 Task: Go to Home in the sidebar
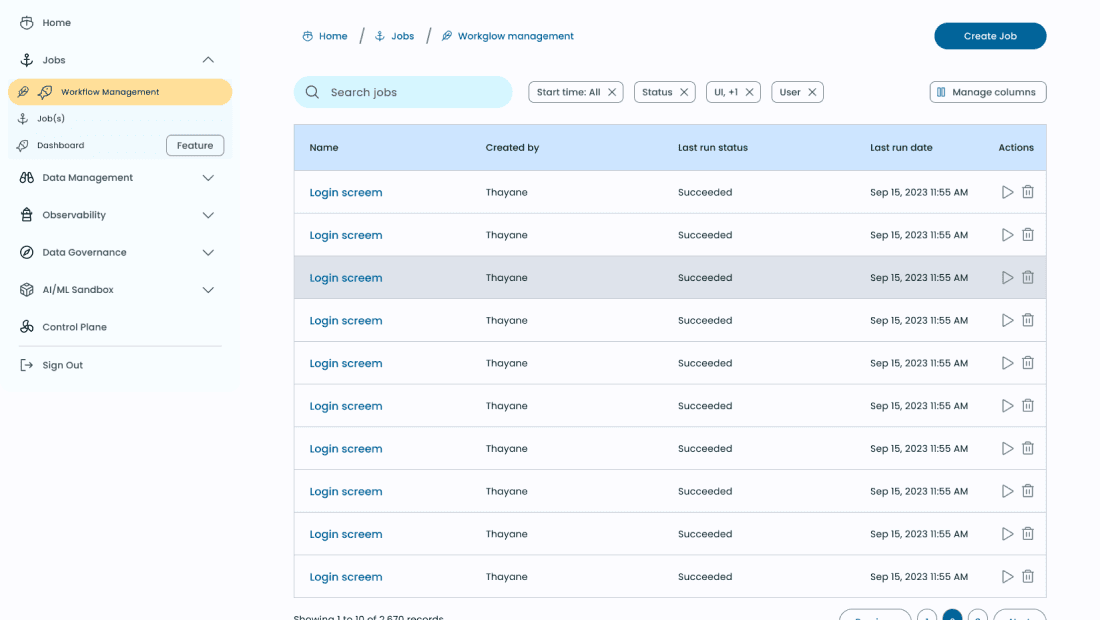pyautogui.click(x=56, y=22)
